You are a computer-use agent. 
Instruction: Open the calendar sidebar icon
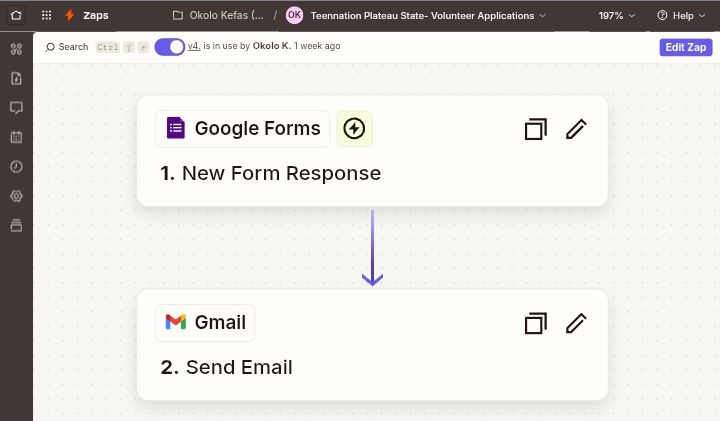[16, 137]
